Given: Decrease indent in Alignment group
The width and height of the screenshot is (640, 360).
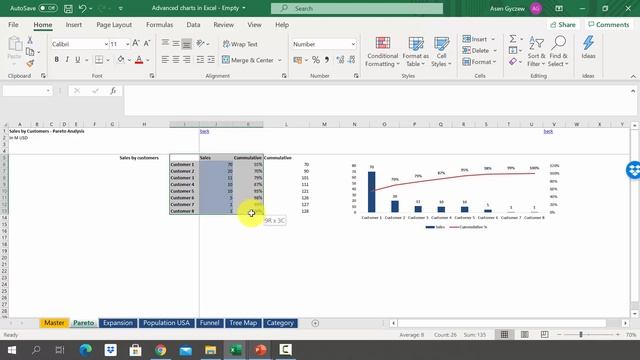Looking at the screenshot, I should click(200, 60).
